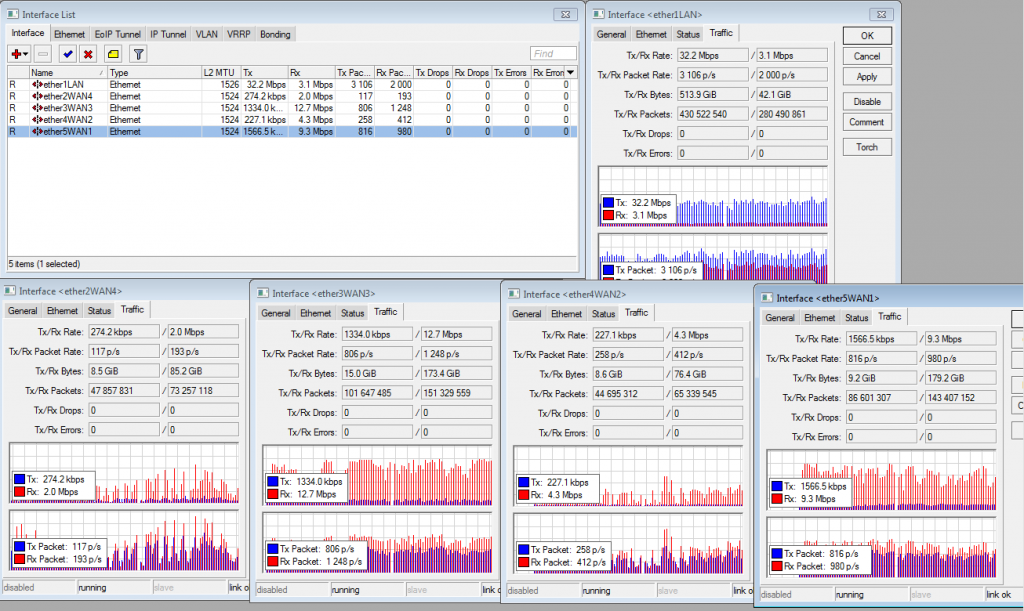
Task: Click the ether4WAN2 interface icon in list
Action: pyautogui.click(x=37, y=120)
